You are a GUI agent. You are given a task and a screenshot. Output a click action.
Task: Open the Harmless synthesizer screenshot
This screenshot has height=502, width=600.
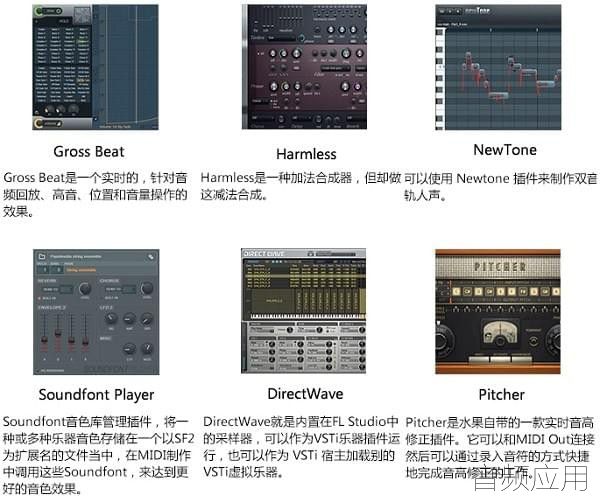point(304,67)
